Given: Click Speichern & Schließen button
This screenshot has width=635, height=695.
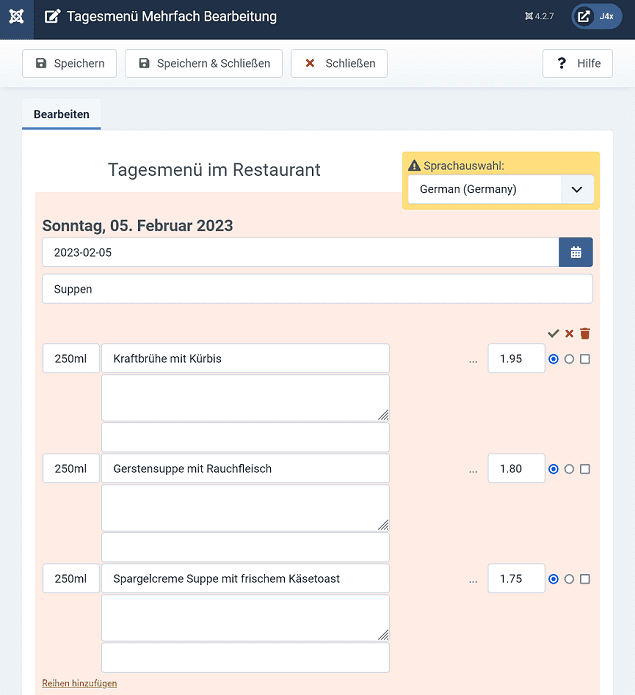Looking at the screenshot, I should pos(204,63).
